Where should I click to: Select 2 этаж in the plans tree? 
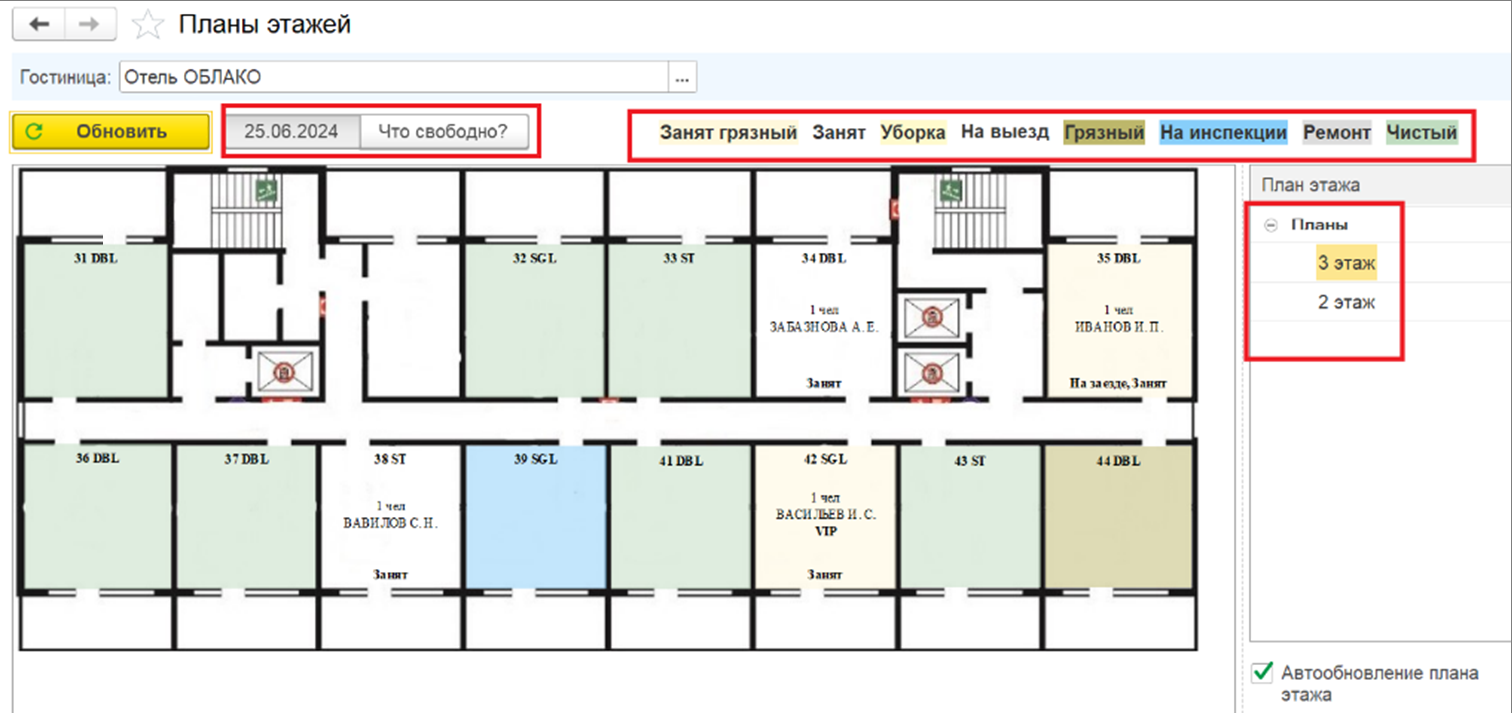(1346, 302)
